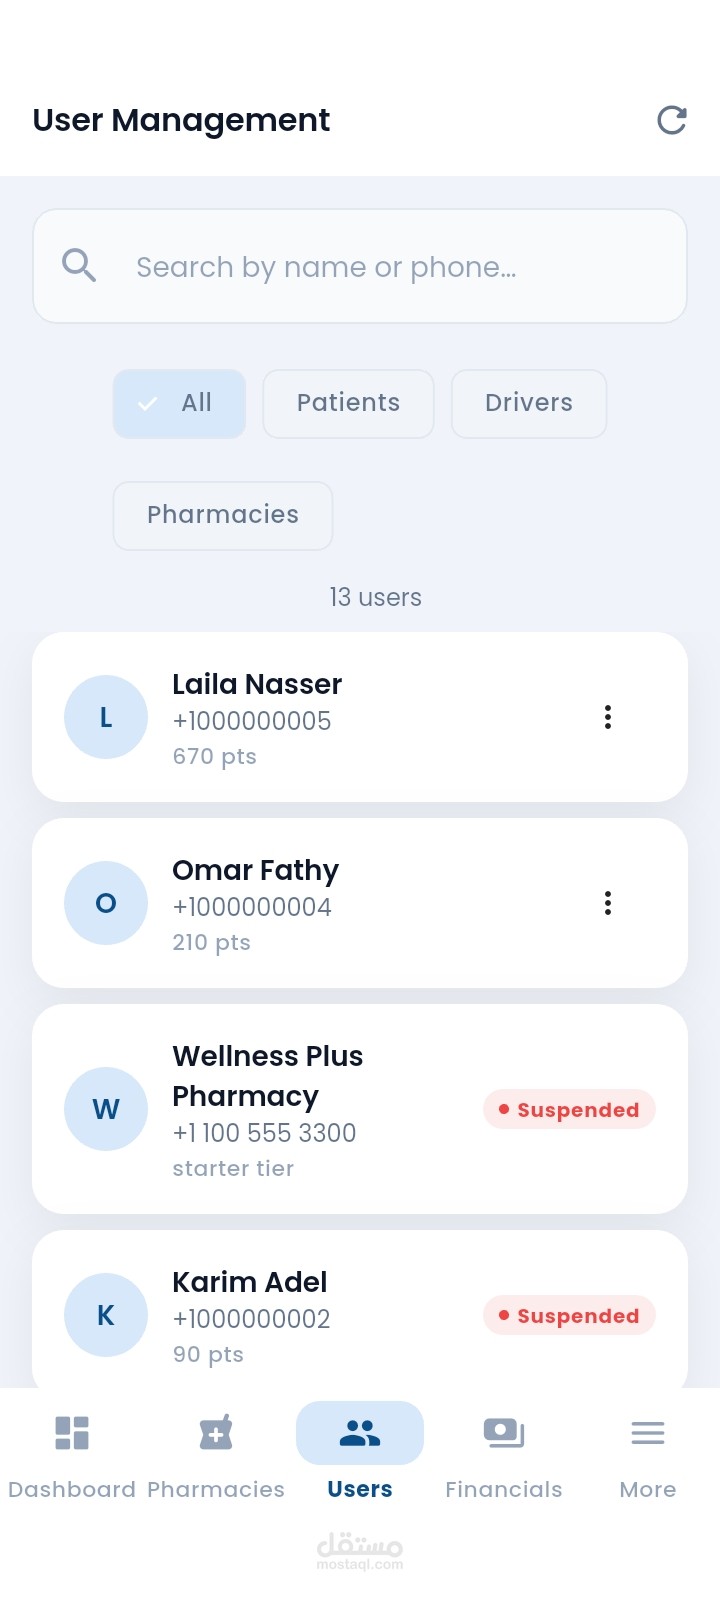Open the Dashboard grid icon
This screenshot has height=1604, width=720.
click(72, 1433)
